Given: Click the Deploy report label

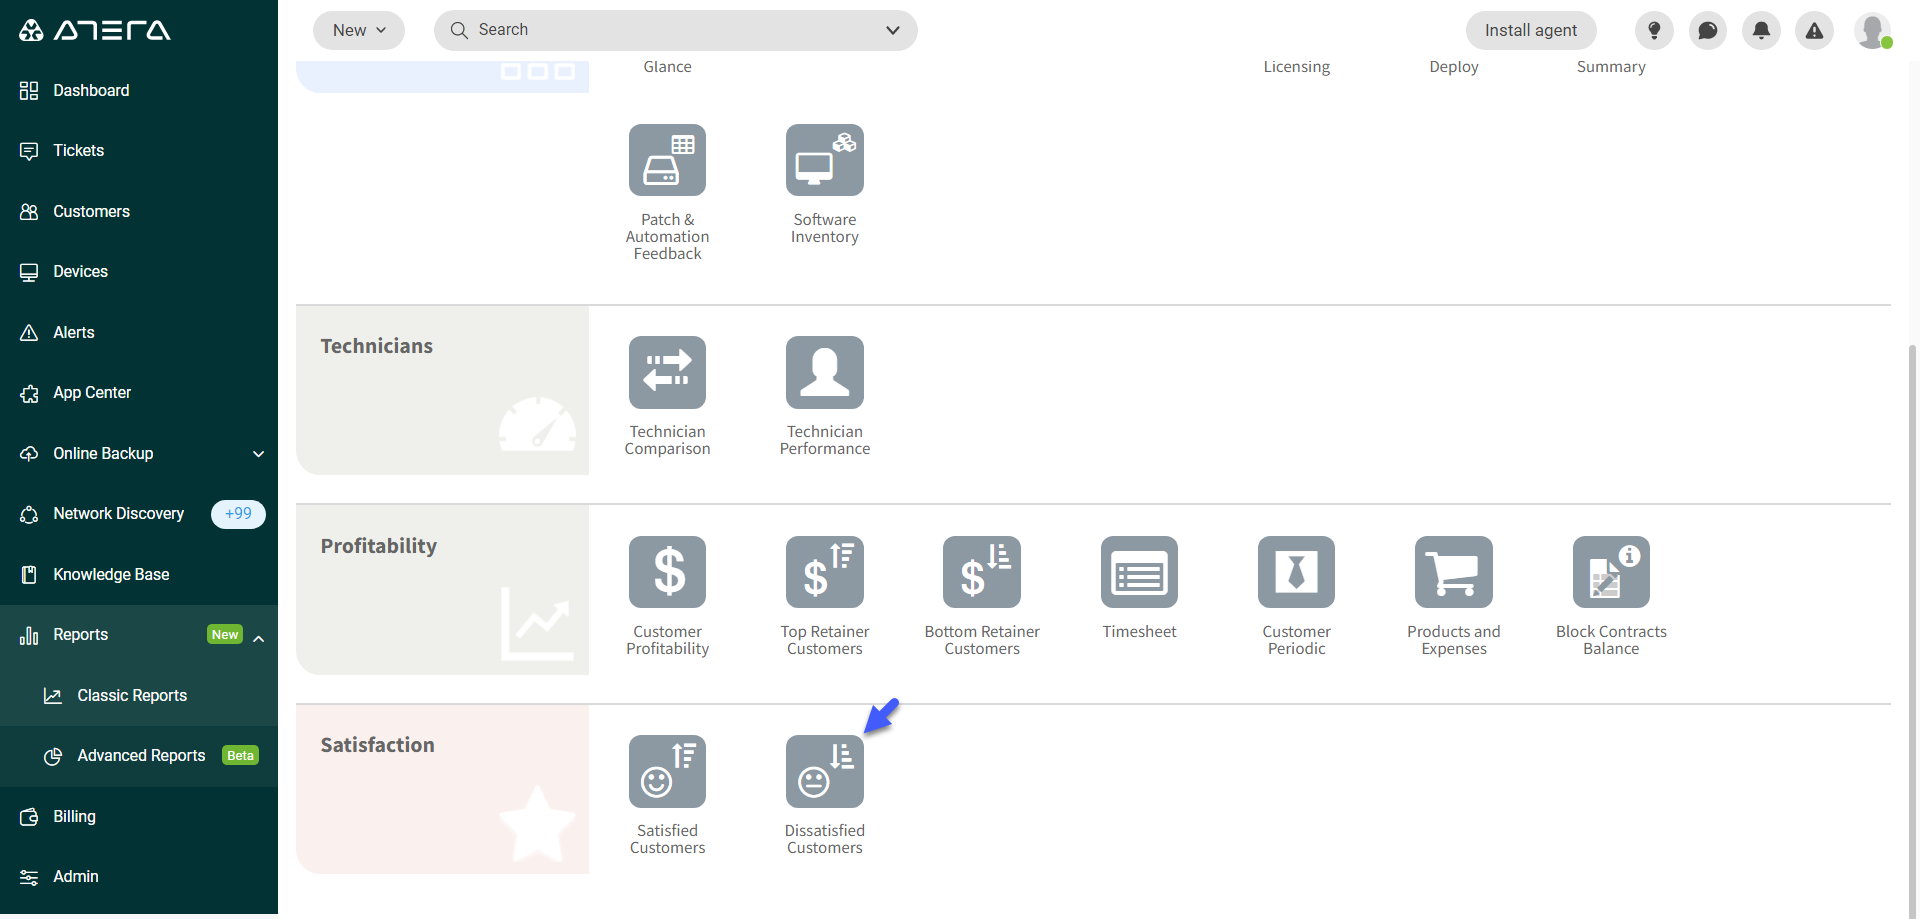Looking at the screenshot, I should click(1454, 67).
